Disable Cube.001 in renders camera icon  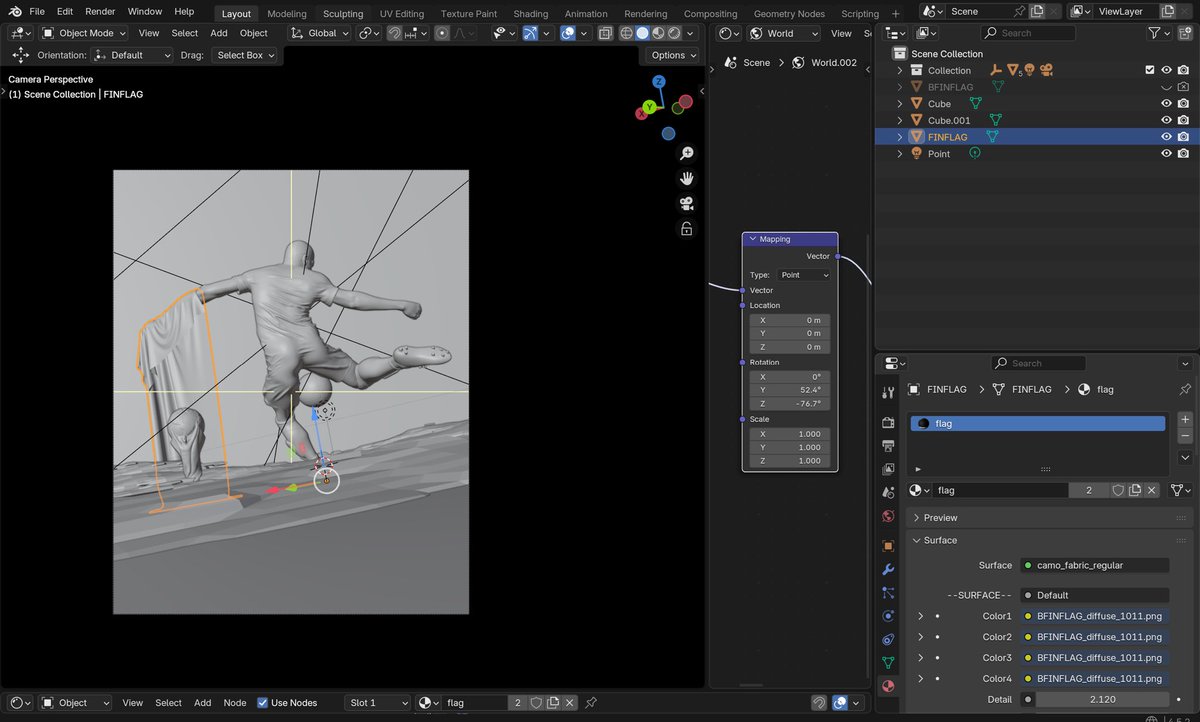pos(1183,120)
